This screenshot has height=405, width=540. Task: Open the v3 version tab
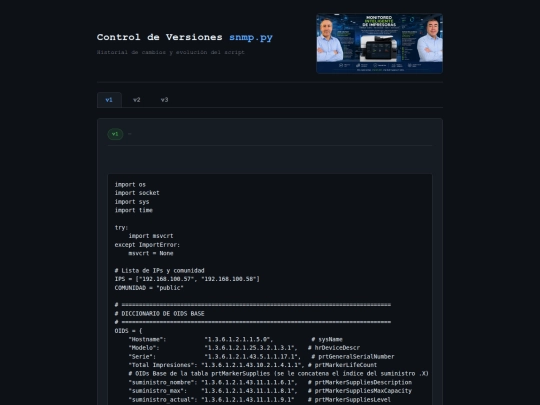pos(165,100)
